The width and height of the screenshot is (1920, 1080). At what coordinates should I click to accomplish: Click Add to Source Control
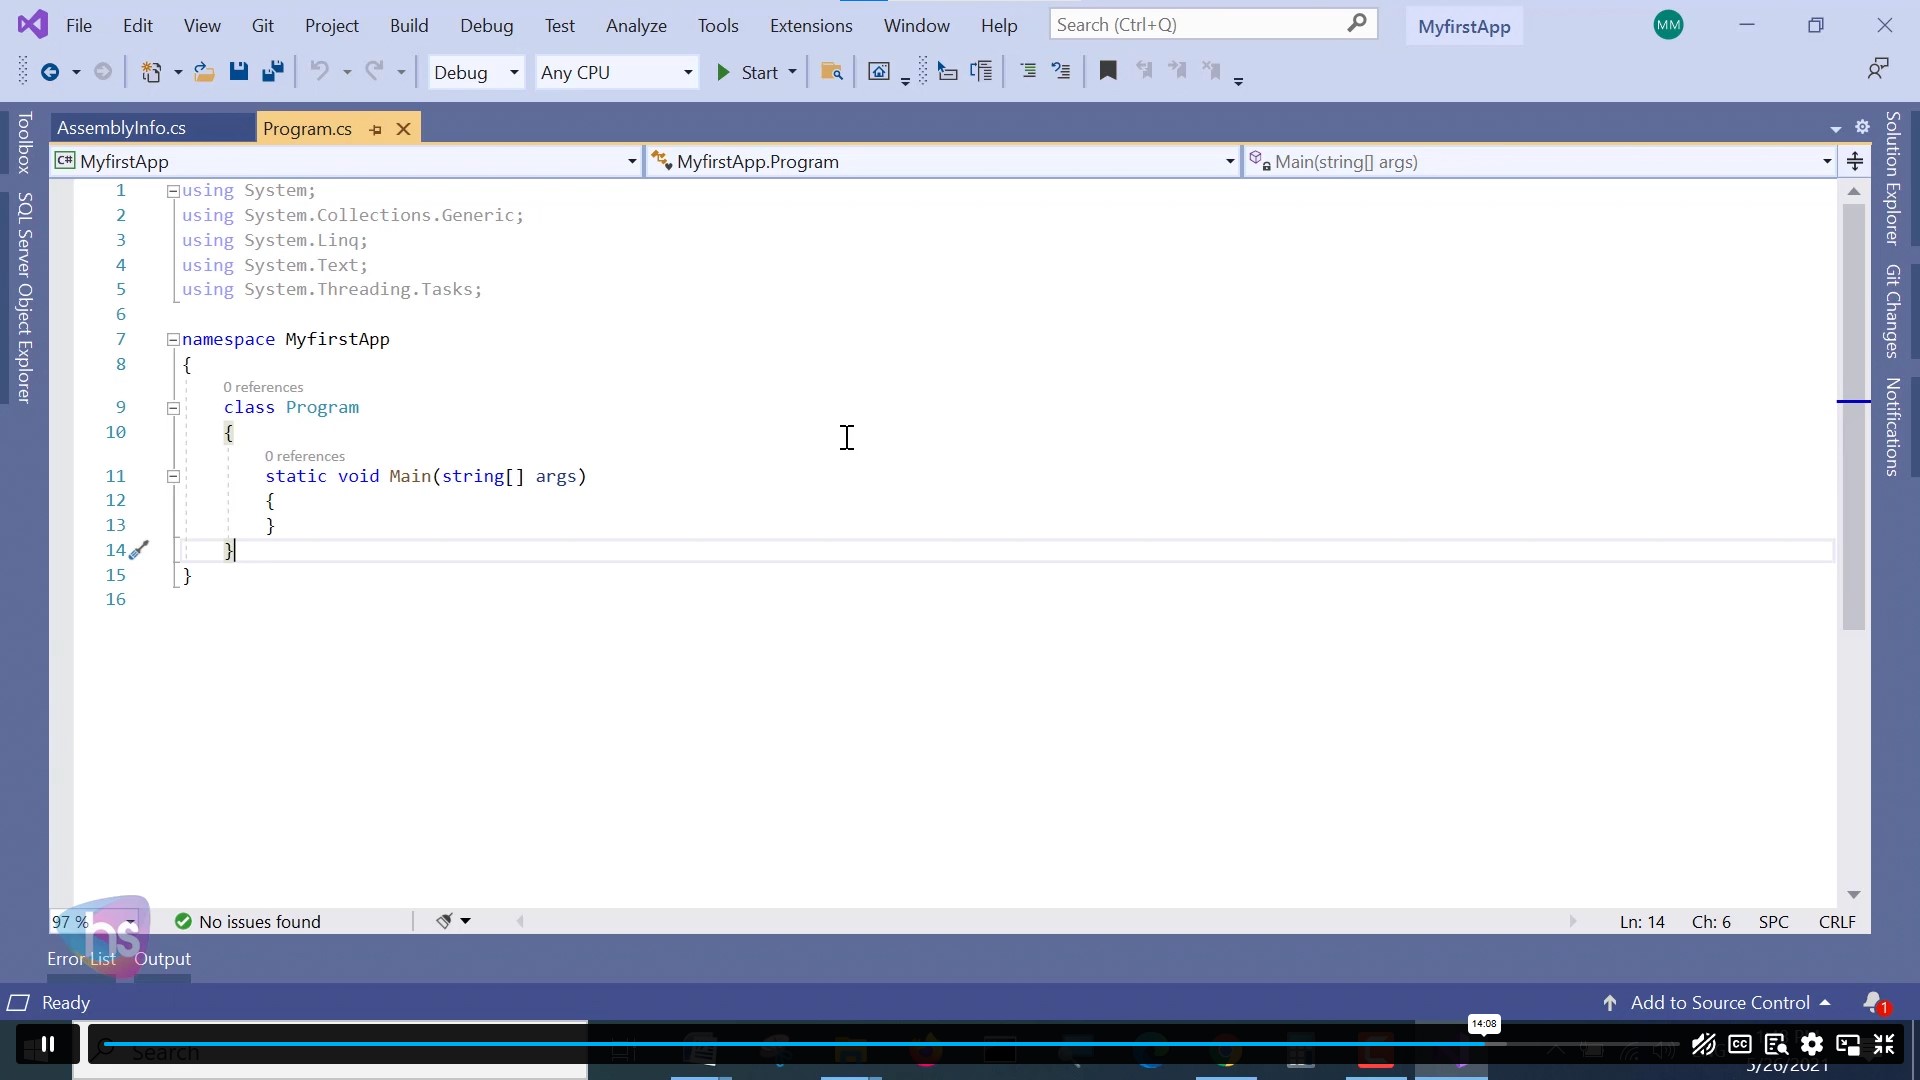1718,1002
